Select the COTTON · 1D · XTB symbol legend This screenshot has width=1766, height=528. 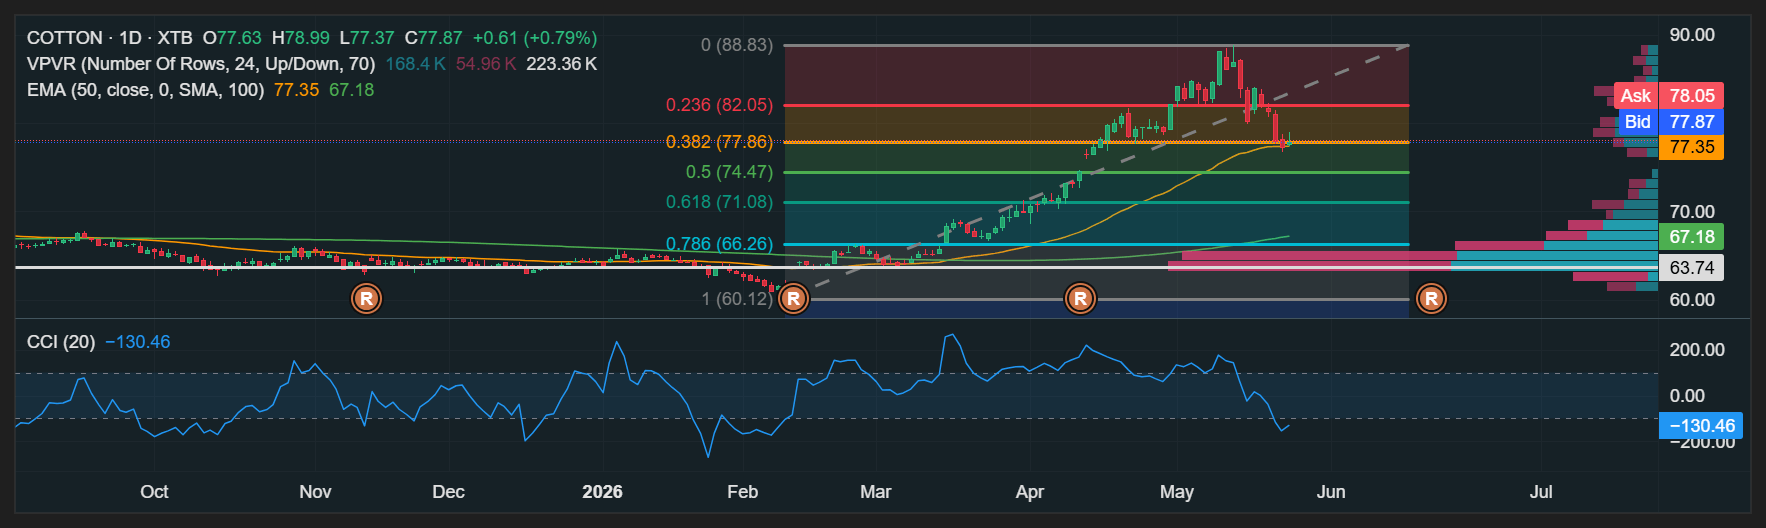[110, 38]
